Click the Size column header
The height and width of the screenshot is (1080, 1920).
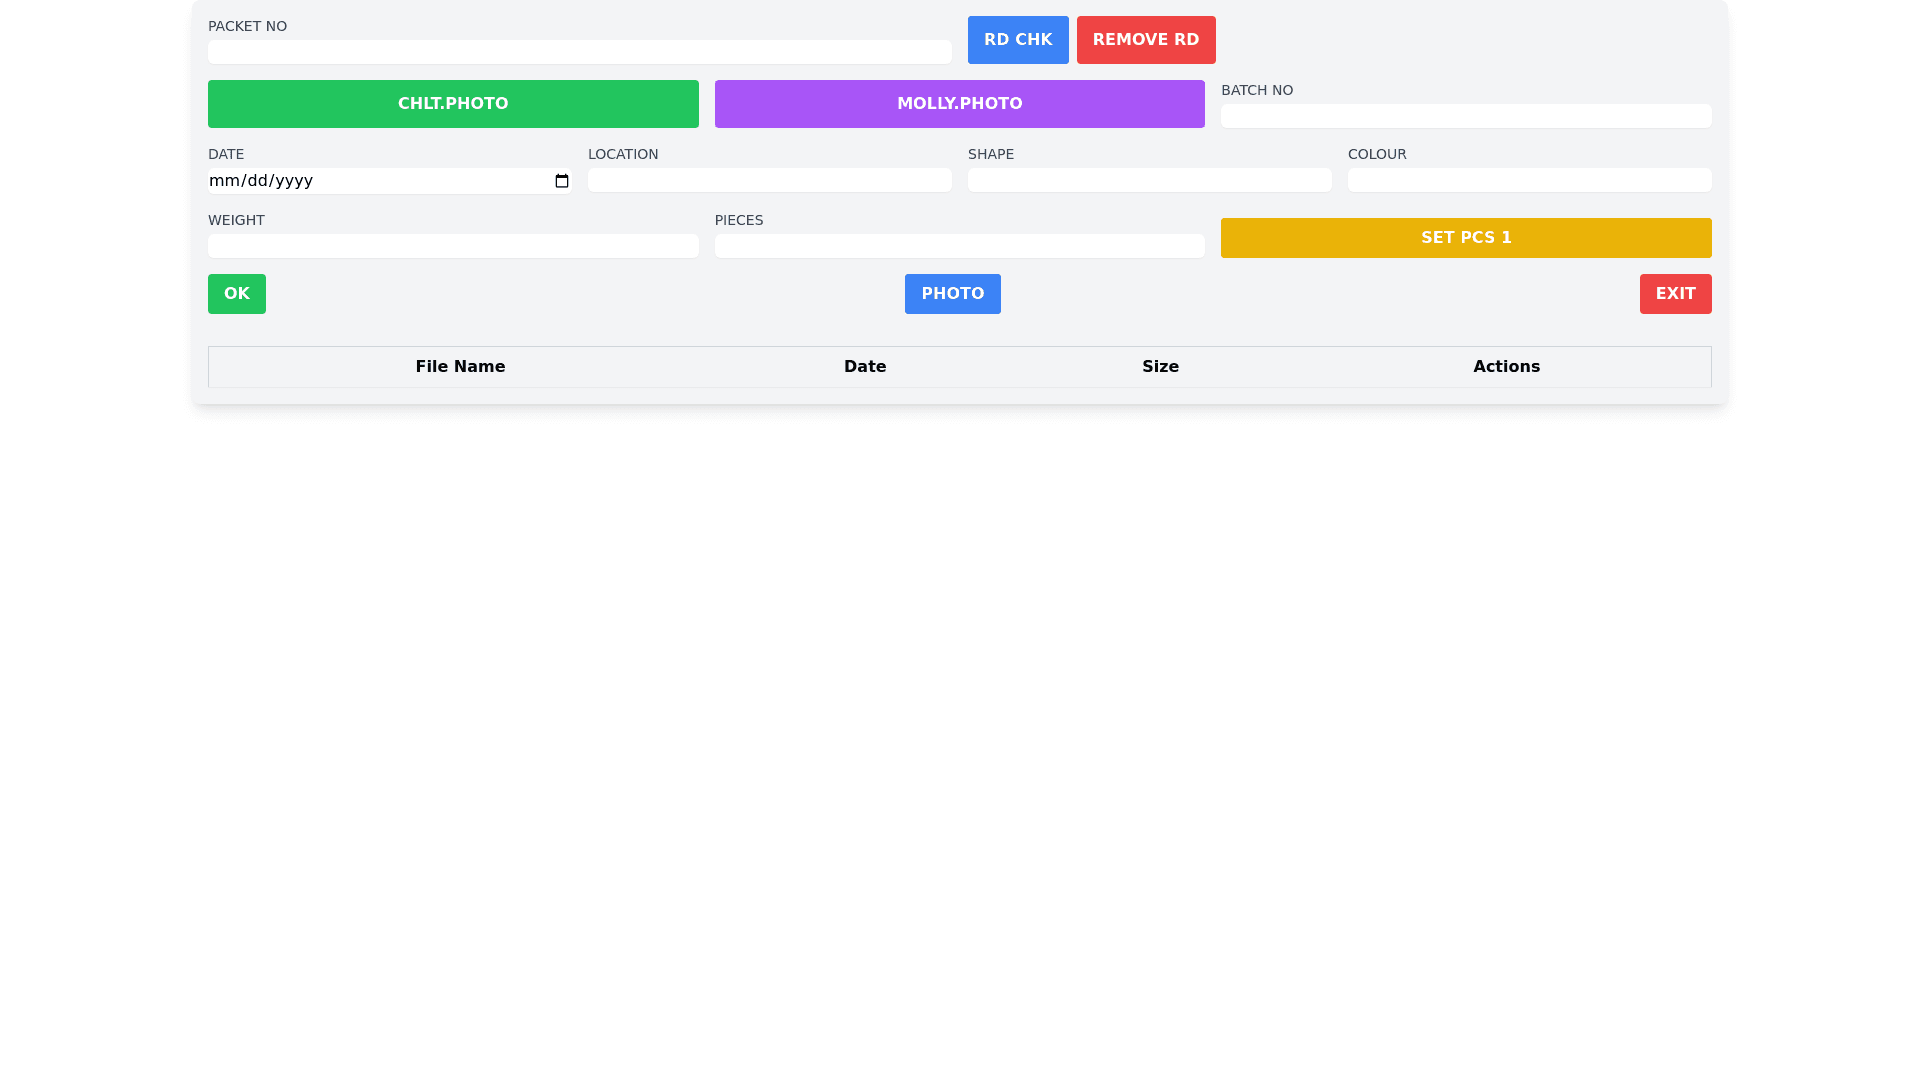[x=1160, y=367]
